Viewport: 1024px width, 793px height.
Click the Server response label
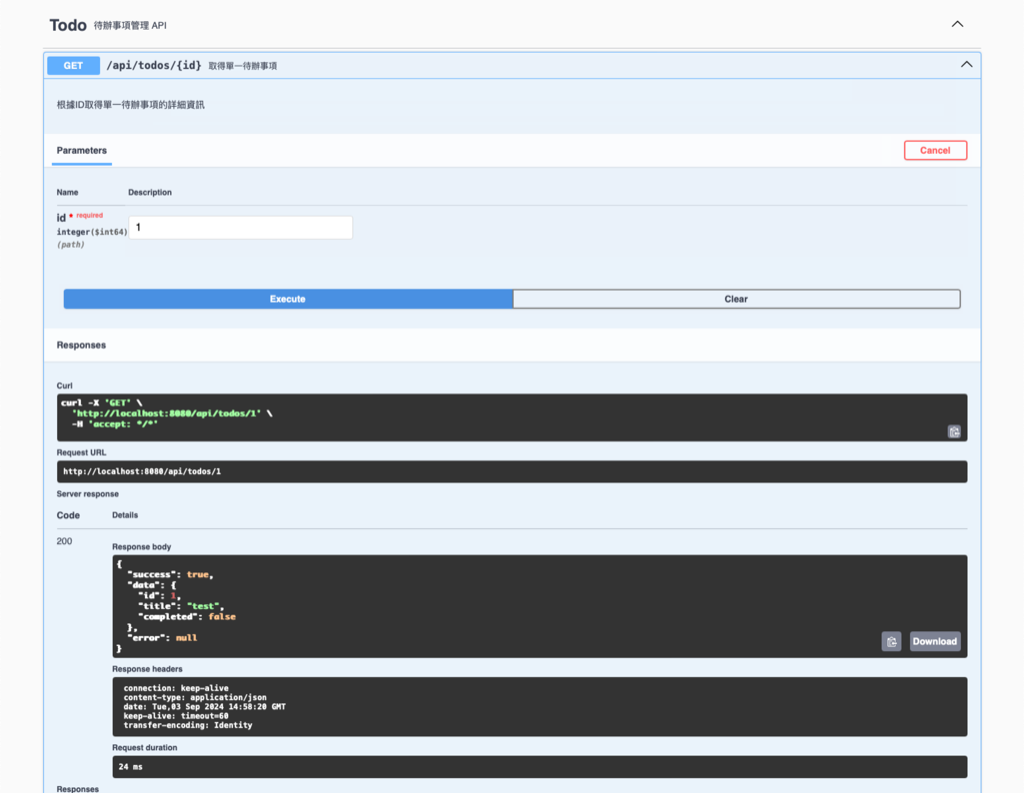coord(88,494)
